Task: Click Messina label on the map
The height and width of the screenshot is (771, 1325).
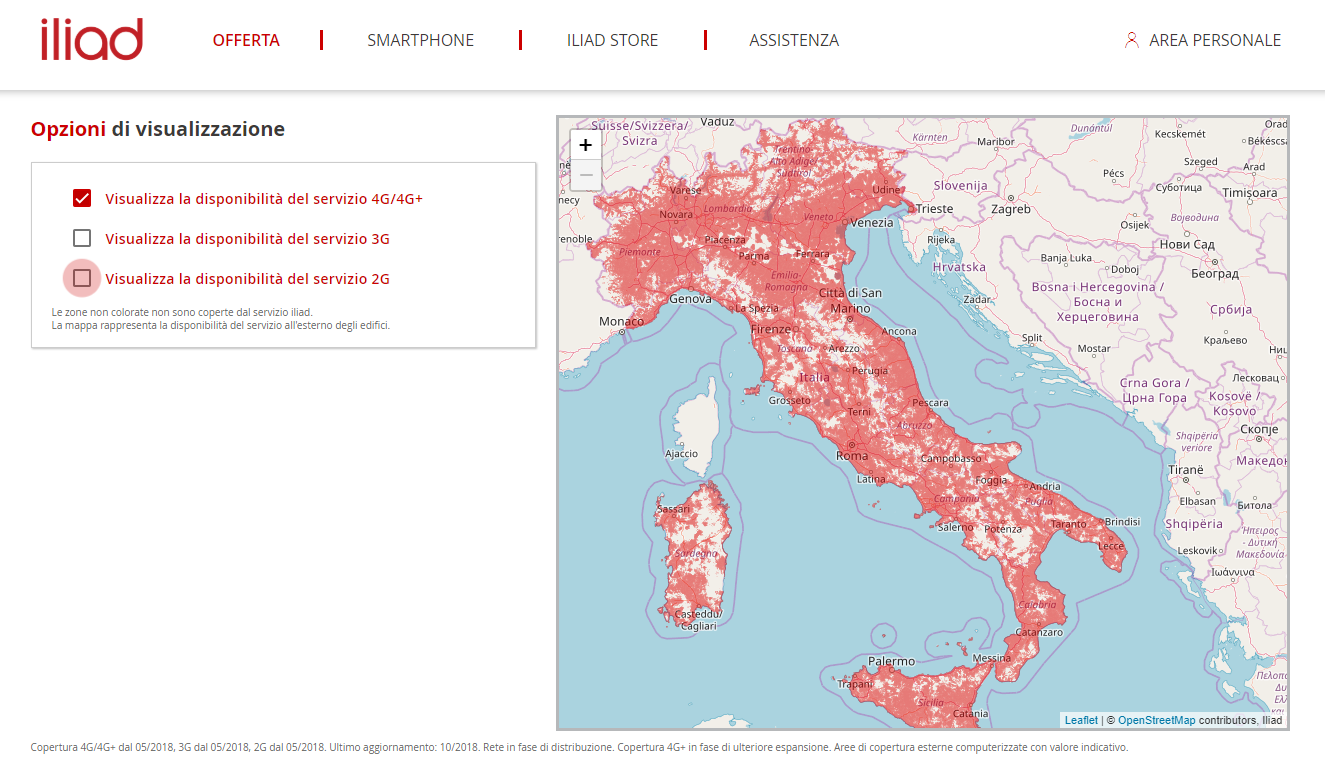Action: pos(992,658)
